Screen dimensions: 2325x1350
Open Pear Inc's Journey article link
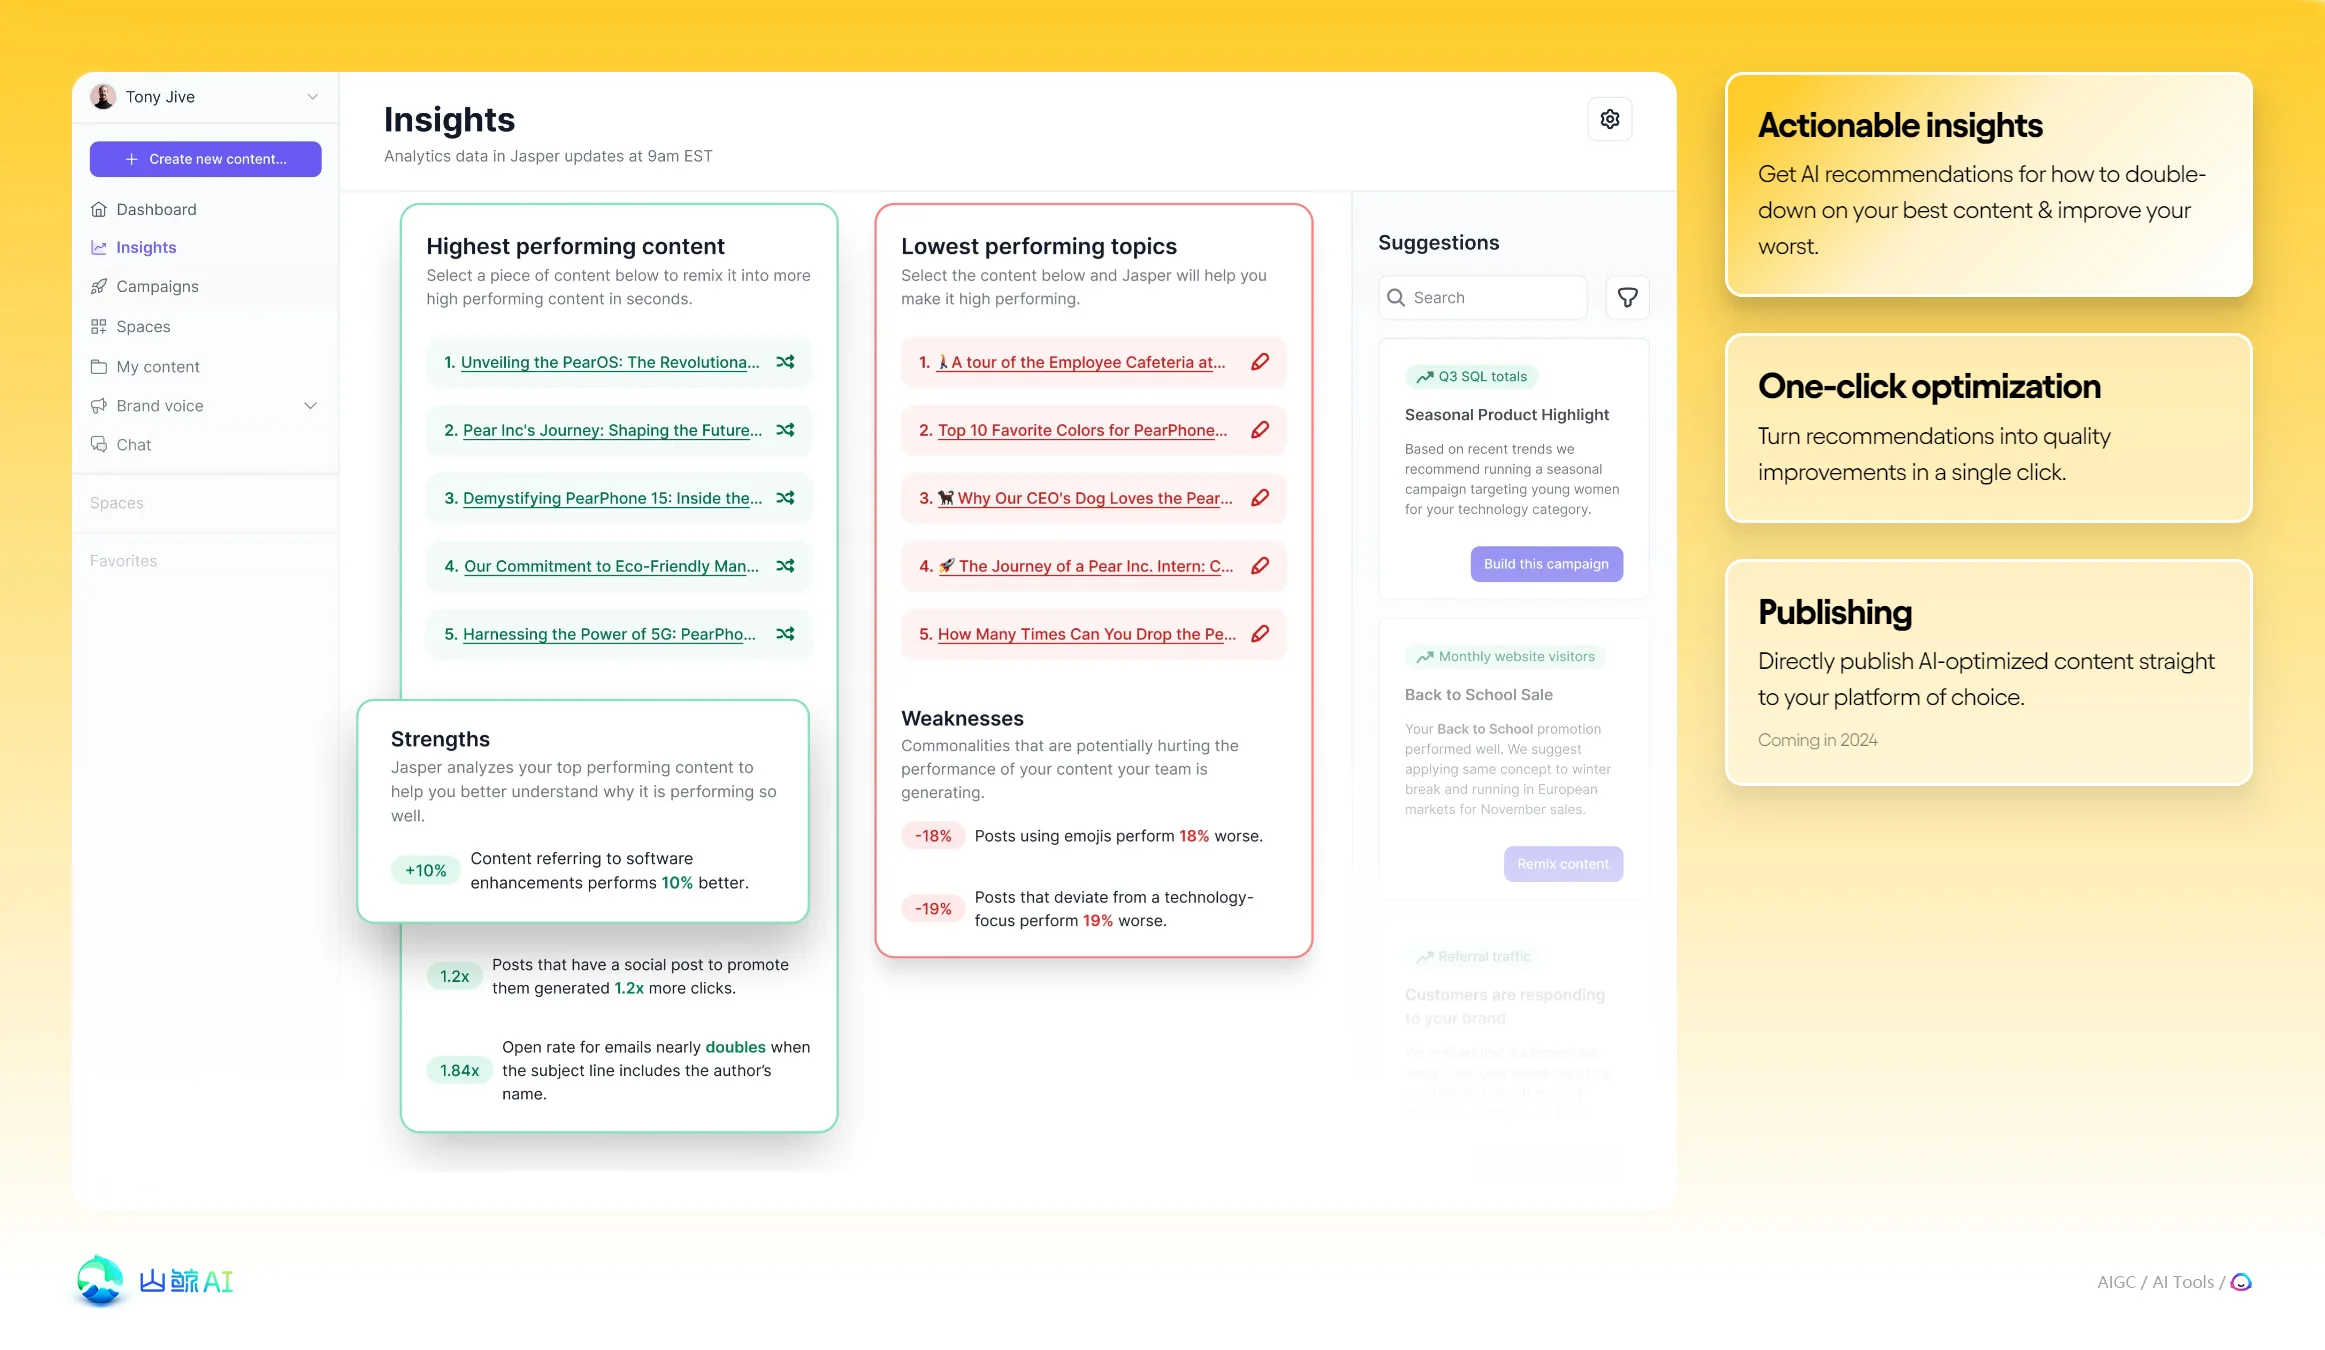click(612, 431)
